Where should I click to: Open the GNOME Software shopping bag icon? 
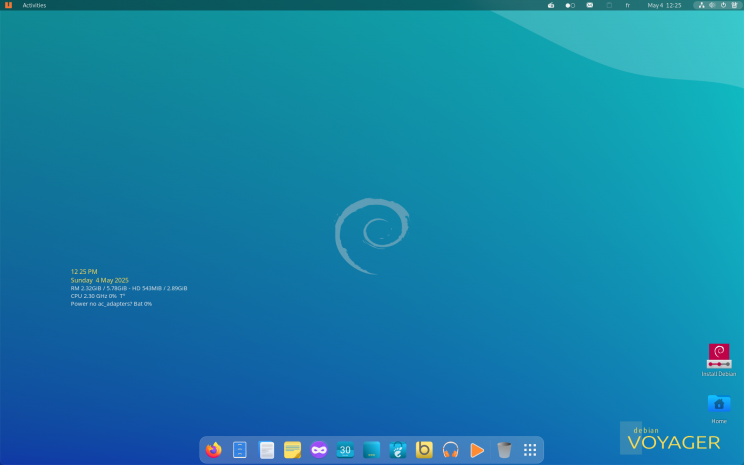(398, 450)
